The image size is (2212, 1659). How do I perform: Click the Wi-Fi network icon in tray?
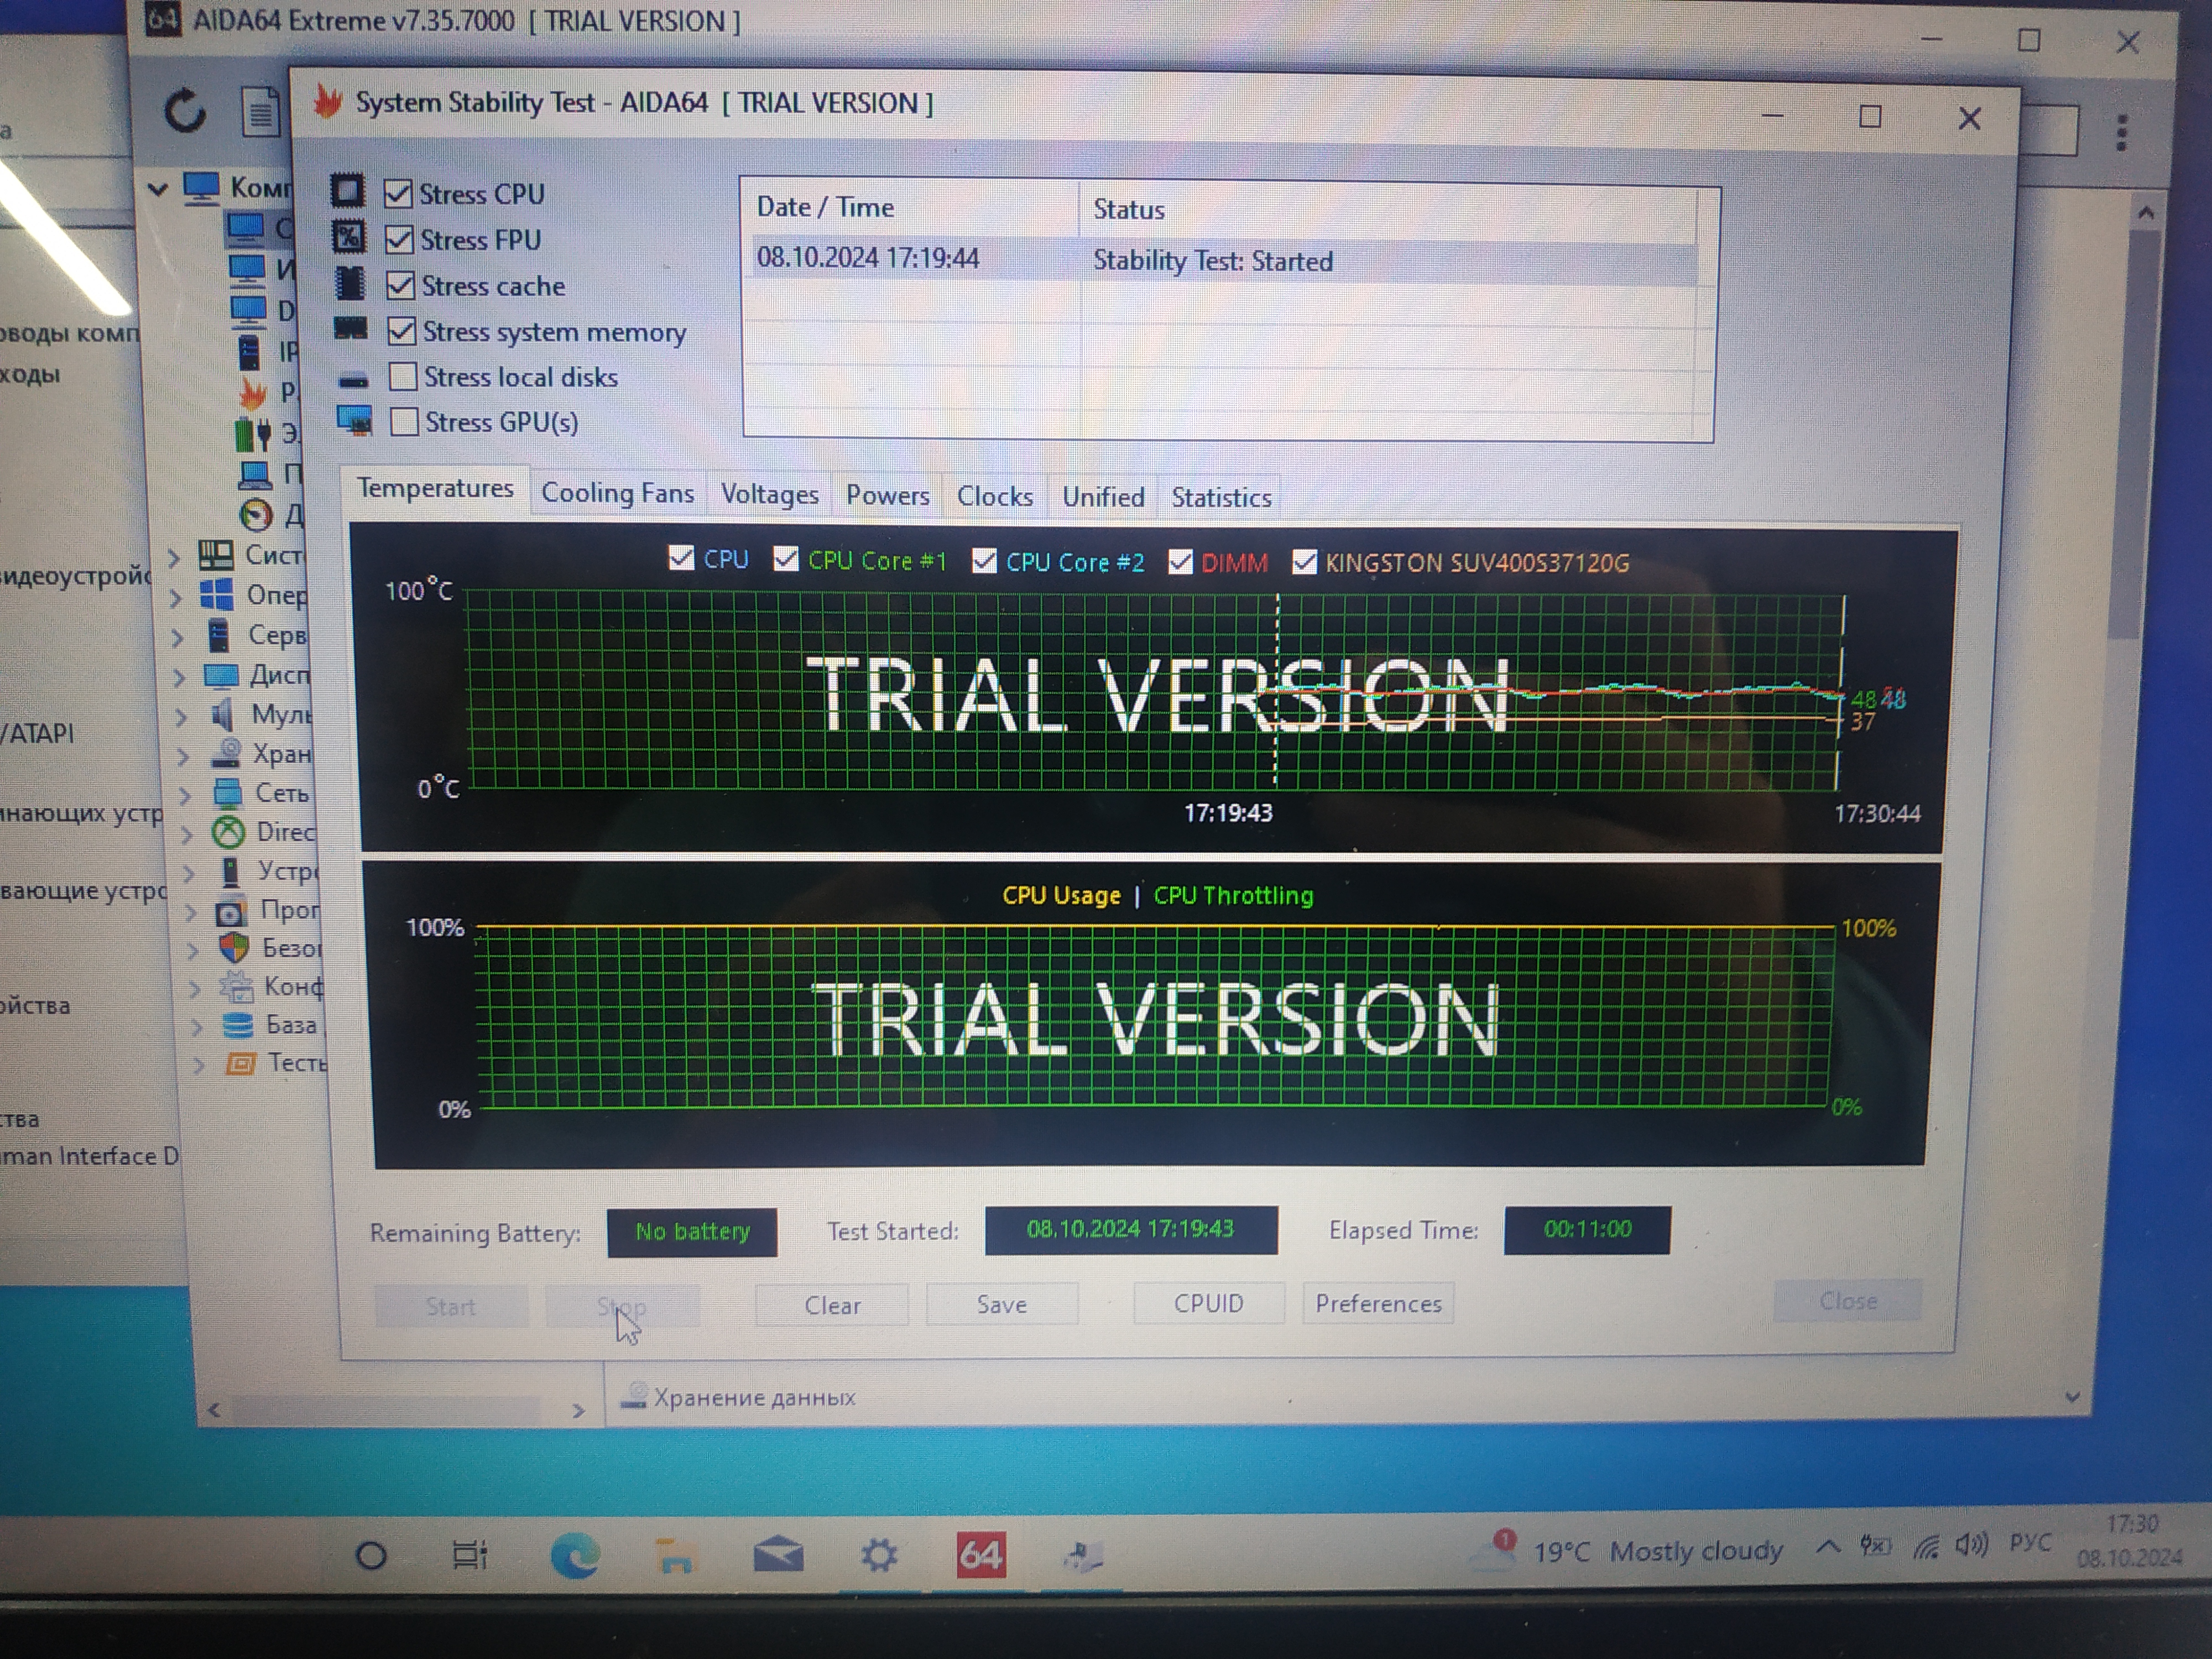coord(1925,1547)
